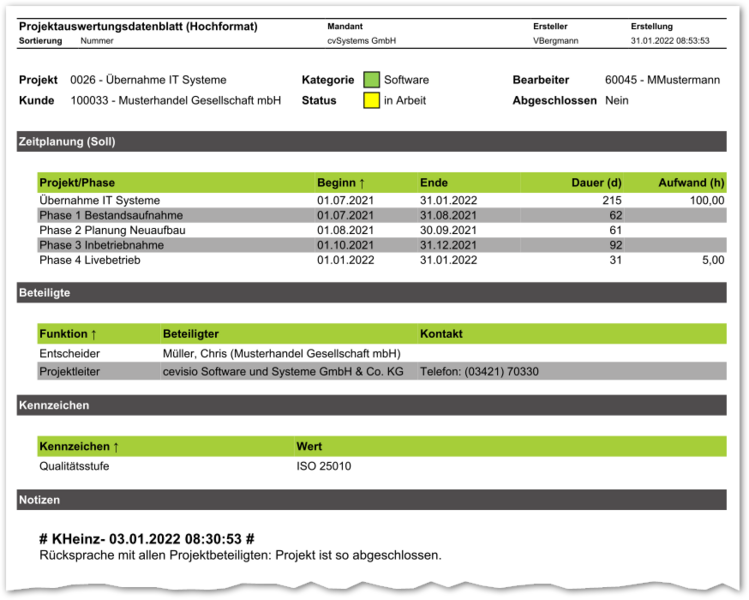749x600 pixels.
Task: Select the row name Übernahme IT Systeme
Action: pyautogui.click(x=99, y=200)
